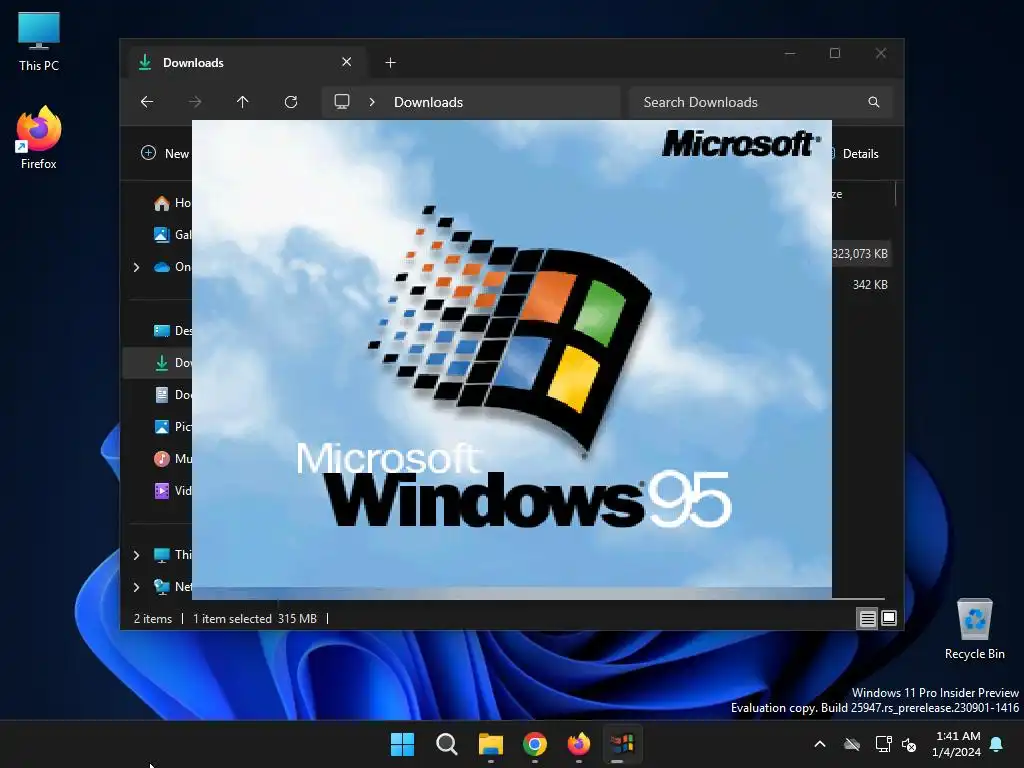
Task: Select OneDrive cloud icon in sidebar
Action: pyautogui.click(x=161, y=266)
